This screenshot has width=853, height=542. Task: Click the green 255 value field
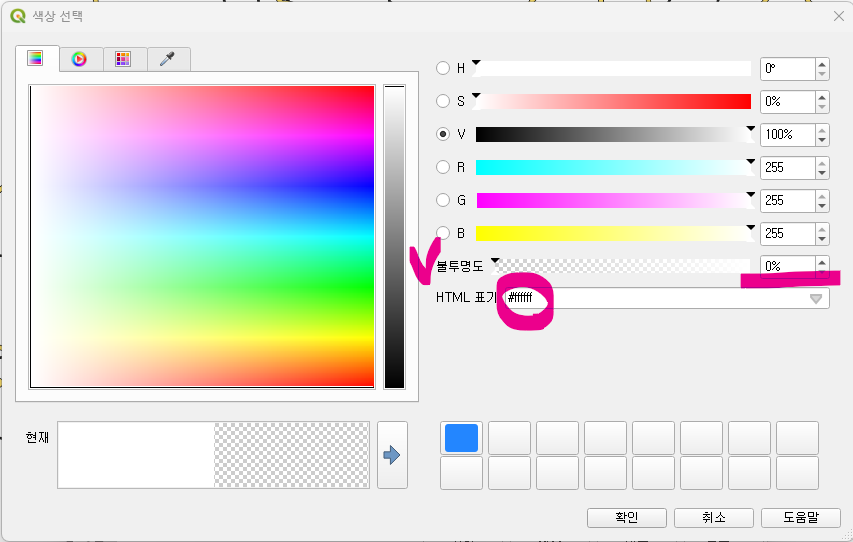click(788, 201)
